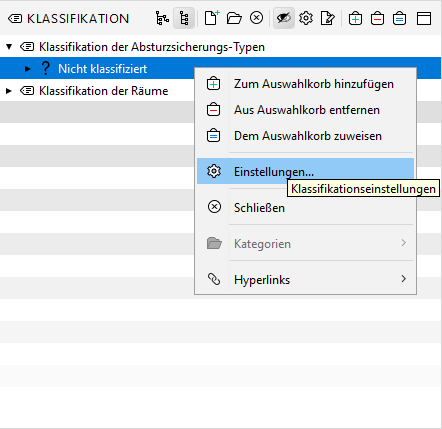
Task: Open the Hyperlinks submenu
Action: tap(305, 279)
